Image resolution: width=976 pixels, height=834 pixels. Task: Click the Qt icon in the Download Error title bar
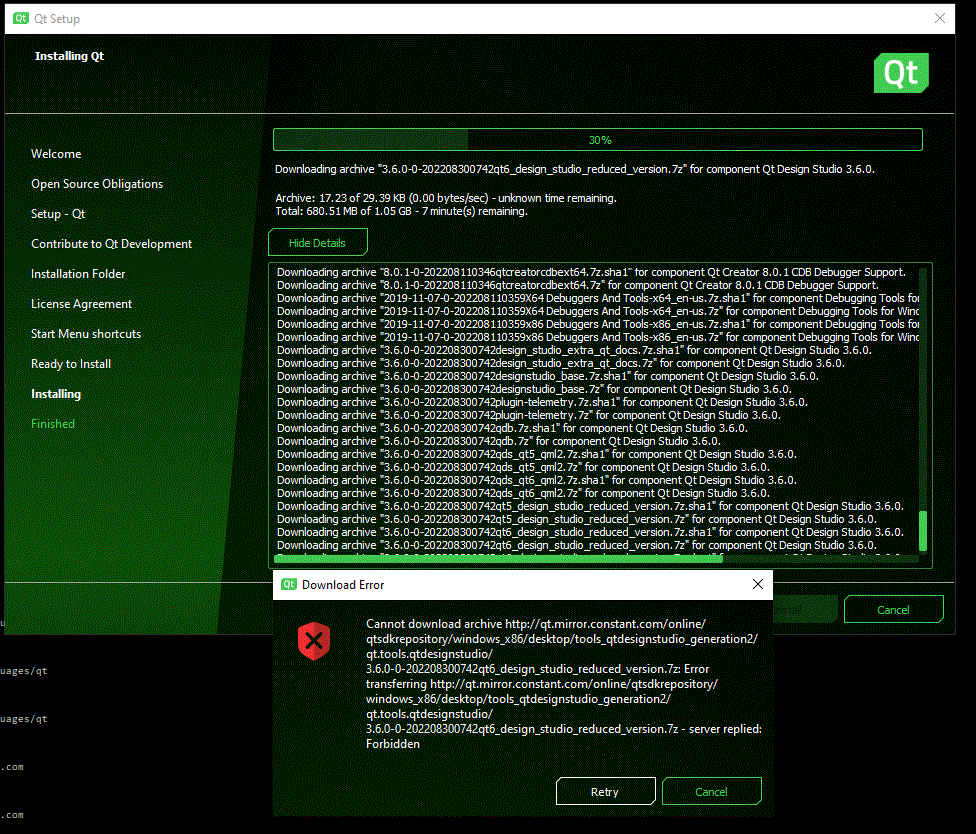289,584
